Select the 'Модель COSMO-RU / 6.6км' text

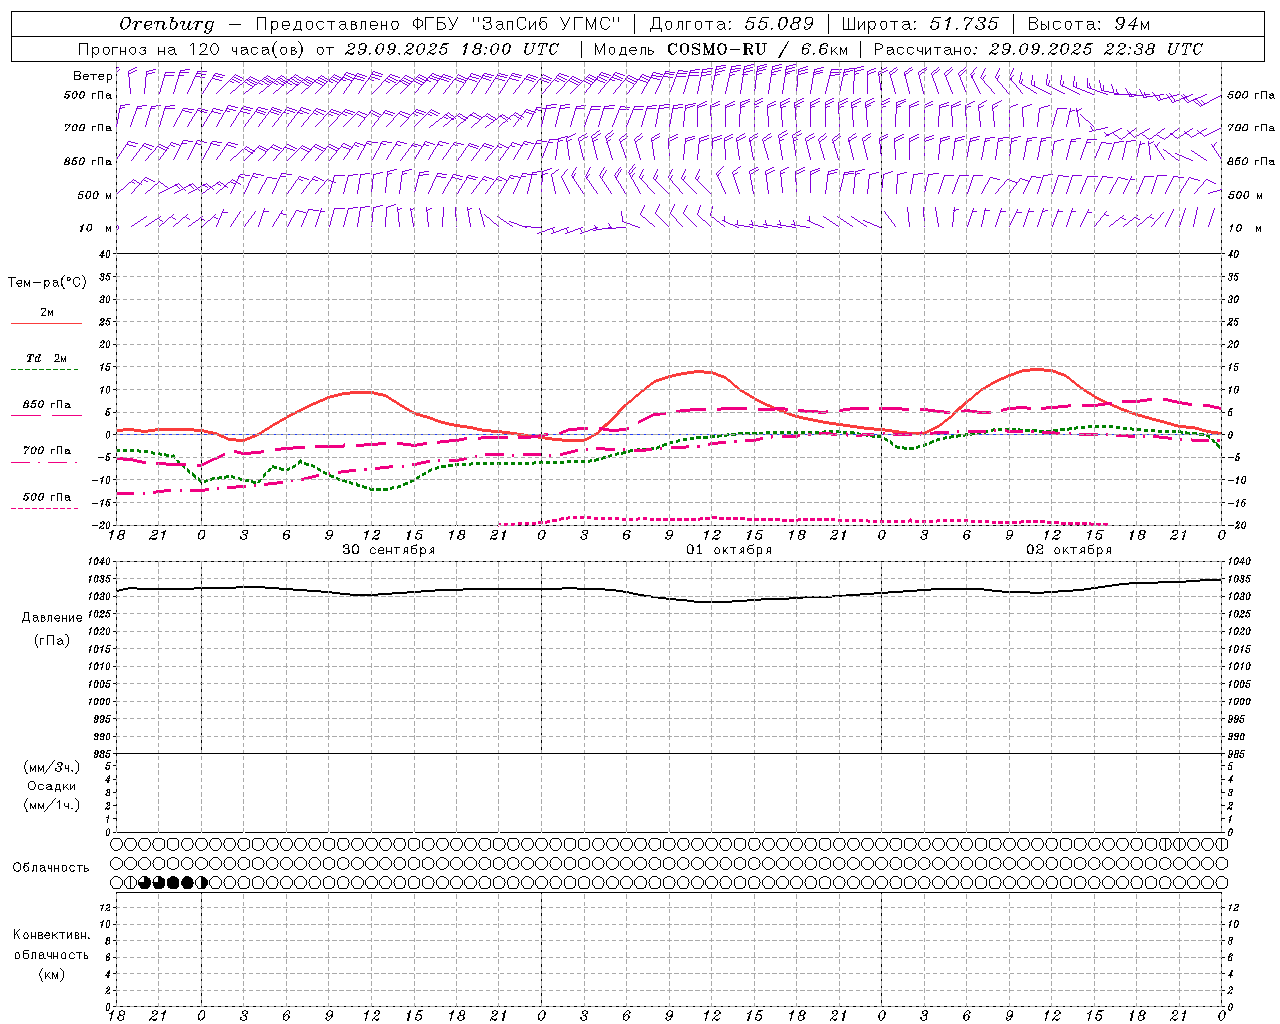721,49
